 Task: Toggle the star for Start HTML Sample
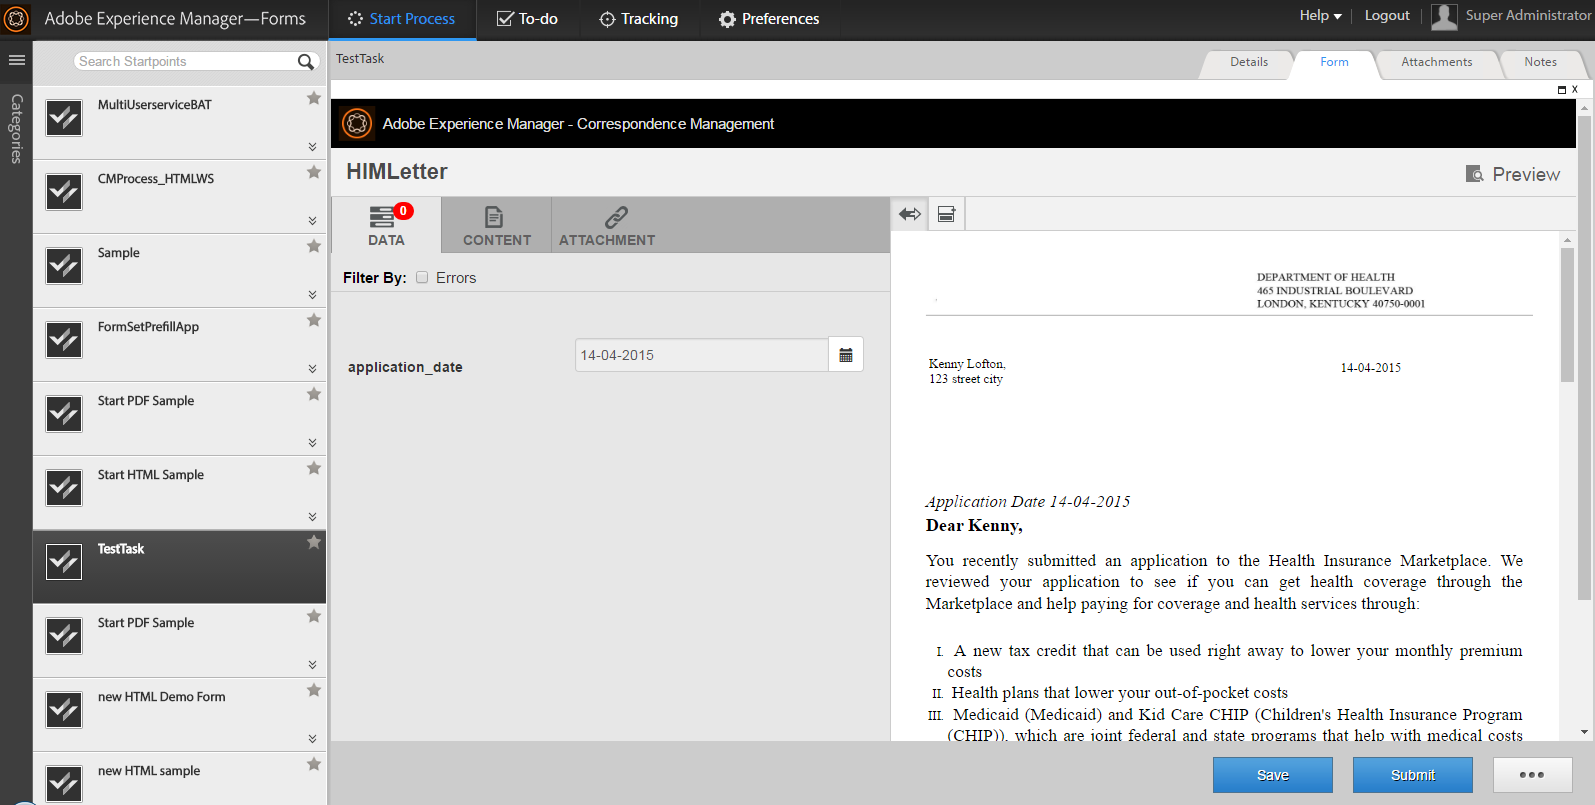coord(314,468)
